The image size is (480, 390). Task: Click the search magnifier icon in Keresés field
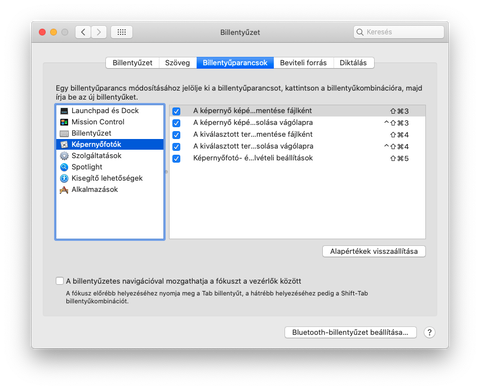click(360, 32)
